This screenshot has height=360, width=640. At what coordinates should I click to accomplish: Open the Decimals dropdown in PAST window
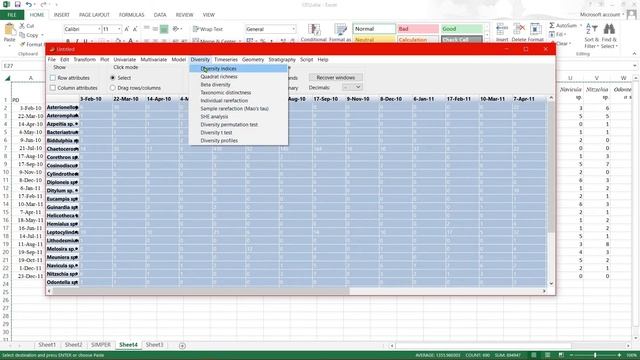point(352,87)
